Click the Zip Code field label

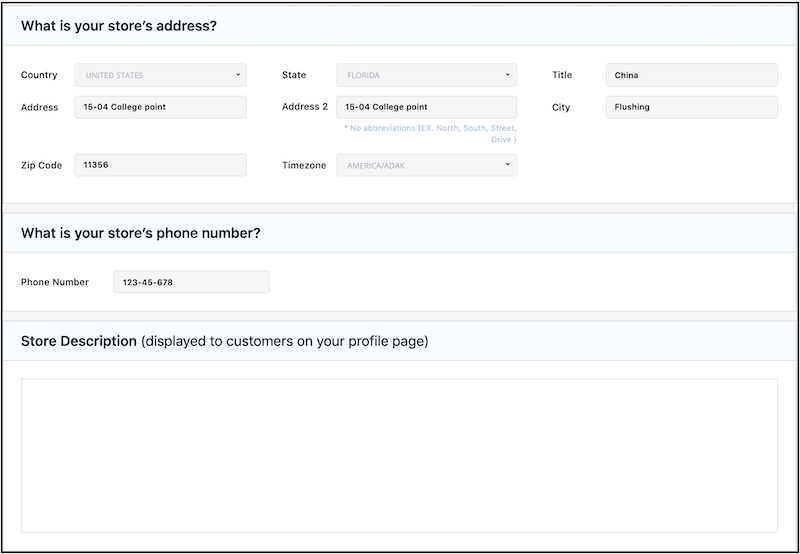[x=41, y=165]
